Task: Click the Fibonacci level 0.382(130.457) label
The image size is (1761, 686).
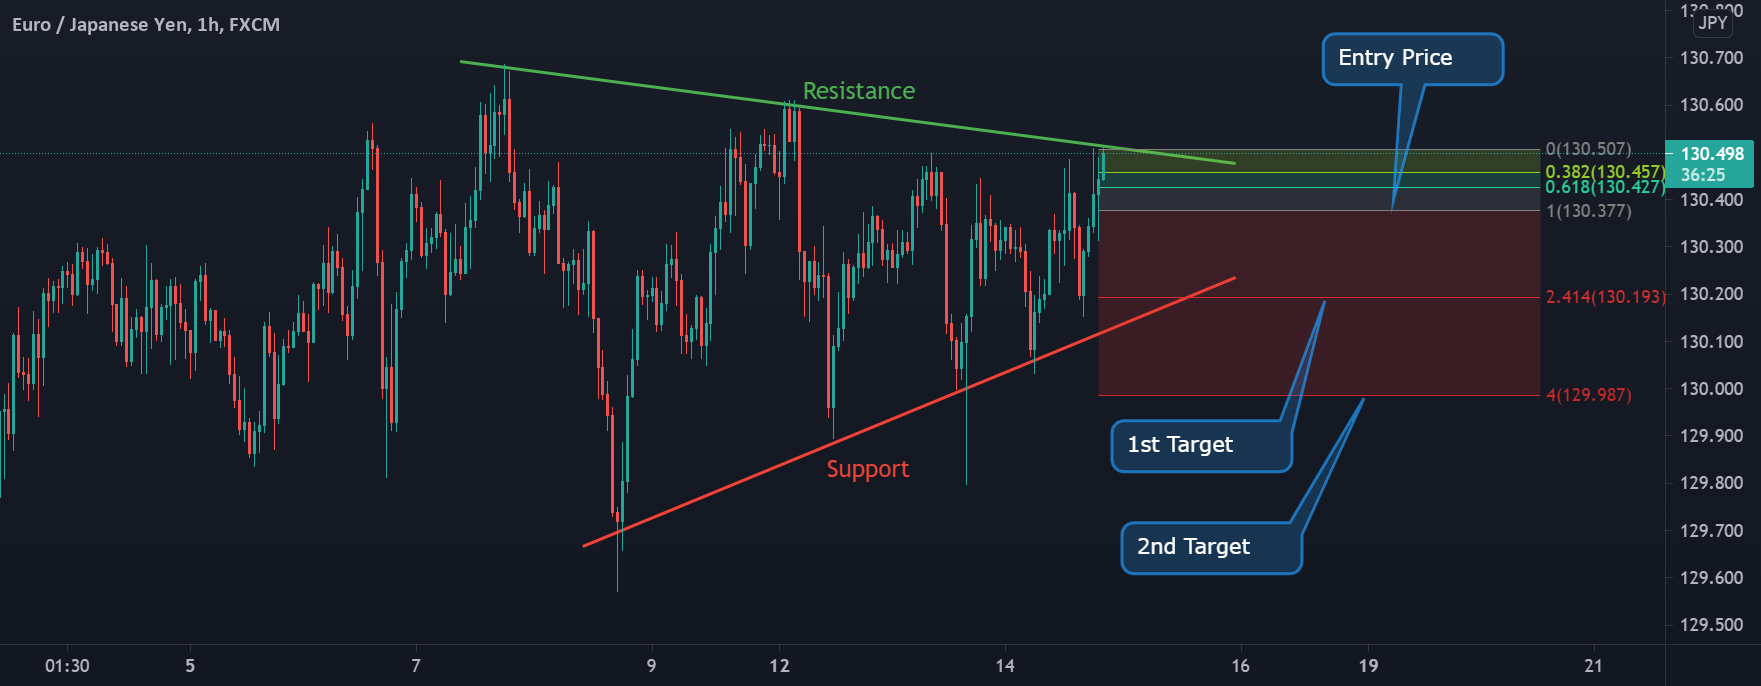Action: (x=1605, y=172)
